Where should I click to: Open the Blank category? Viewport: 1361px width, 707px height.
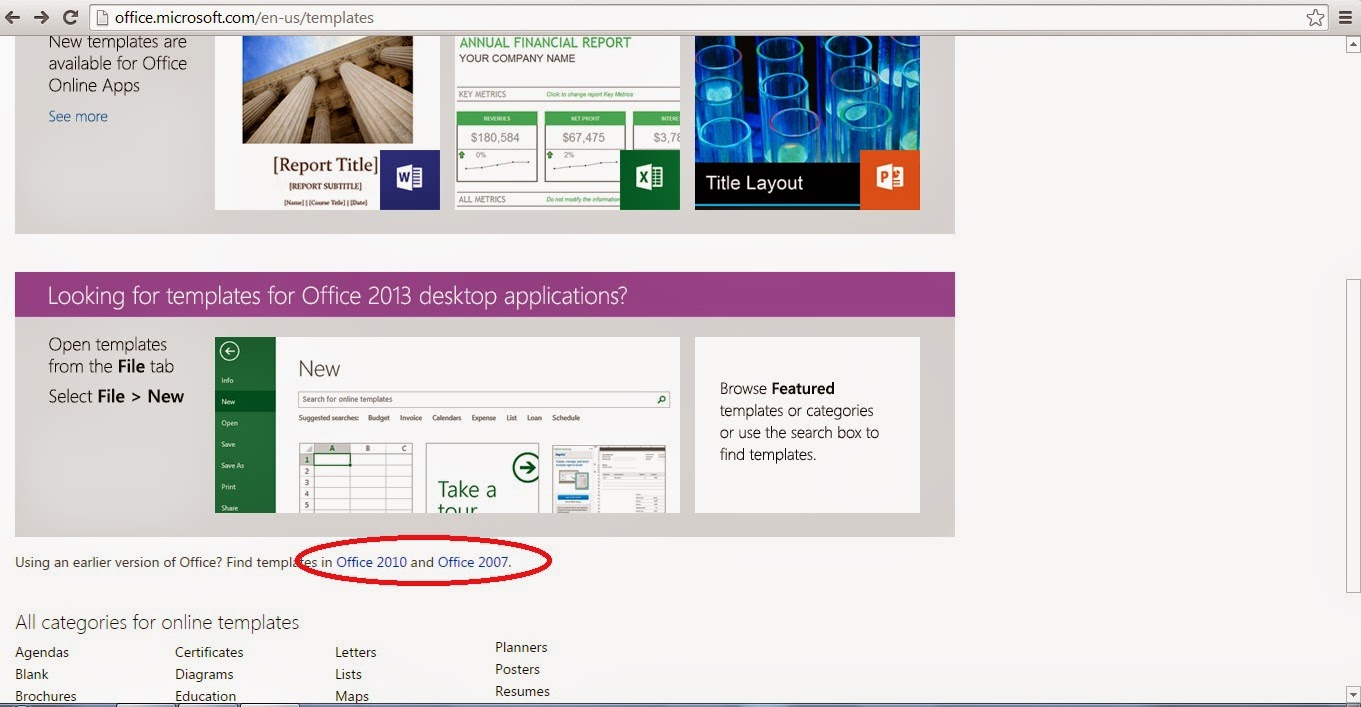pyautogui.click(x=32, y=674)
